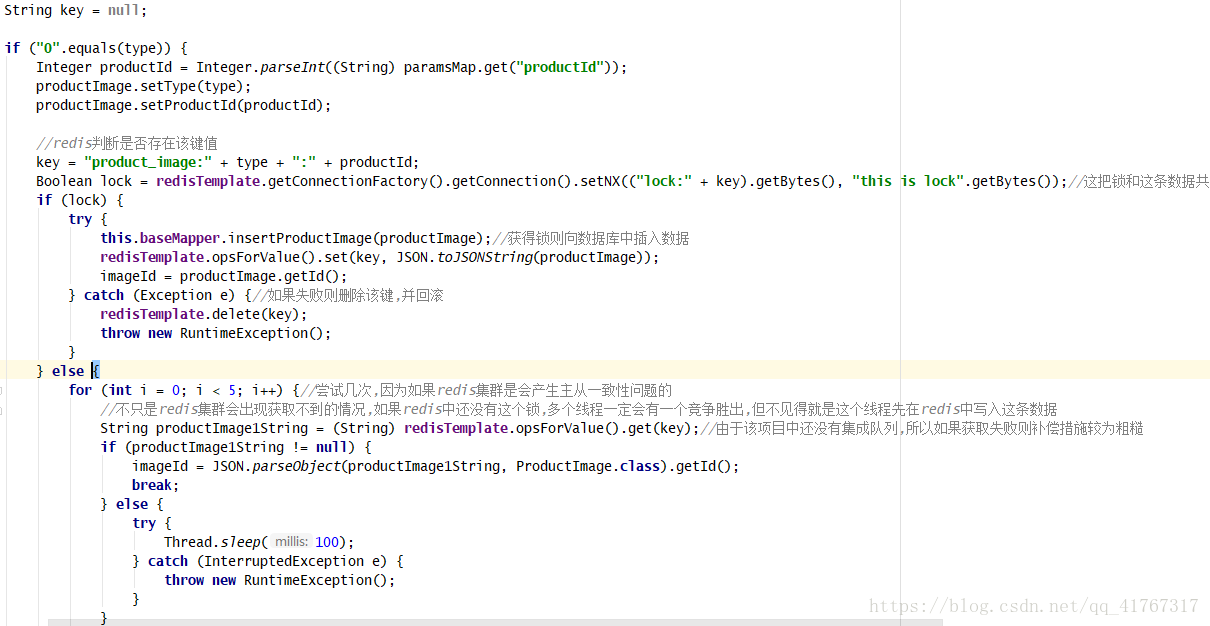Click the productImage.setType(type) line

[144, 86]
